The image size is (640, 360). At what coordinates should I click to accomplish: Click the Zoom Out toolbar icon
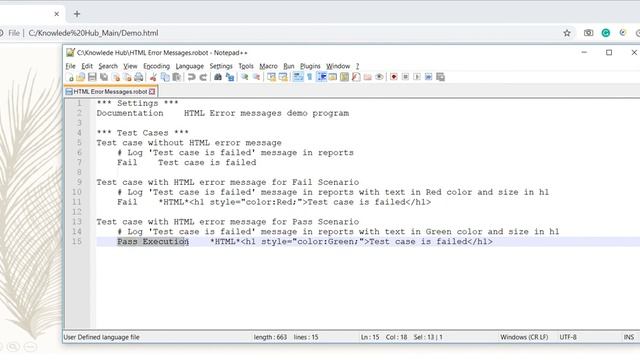point(256,77)
